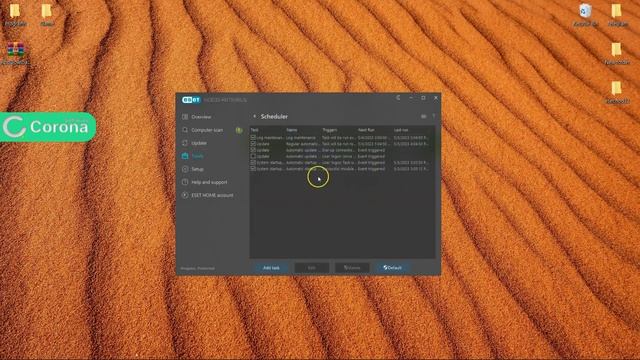Screen dimensions: 640x360
Task: Click the Add task button
Action: pos(271,268)
